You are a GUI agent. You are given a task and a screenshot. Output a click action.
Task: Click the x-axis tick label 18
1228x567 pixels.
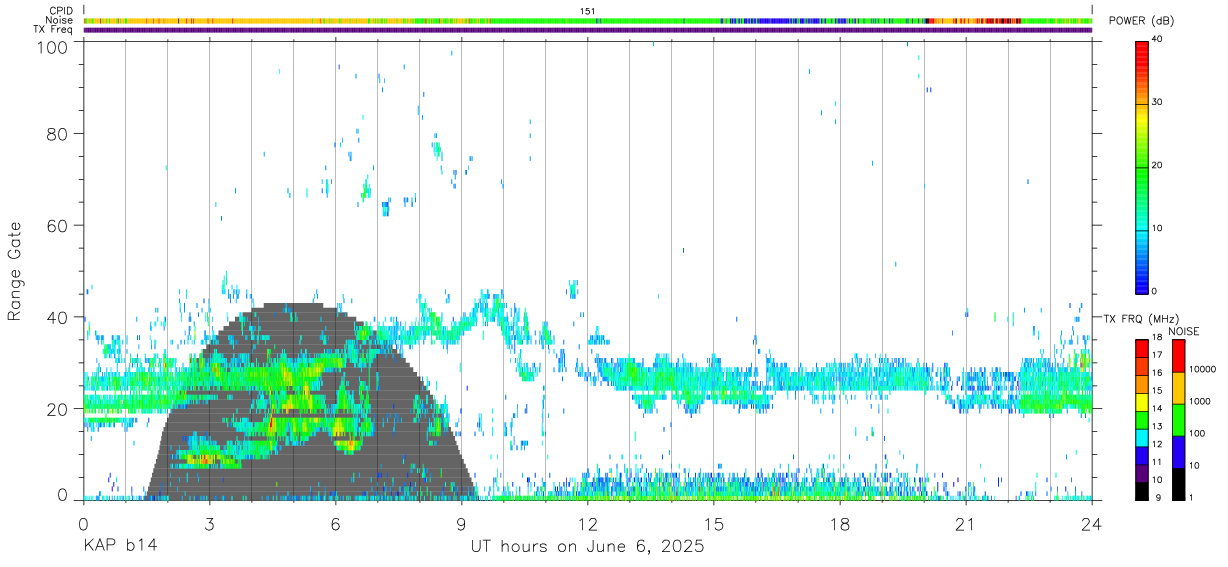click(x=839, y=524)
